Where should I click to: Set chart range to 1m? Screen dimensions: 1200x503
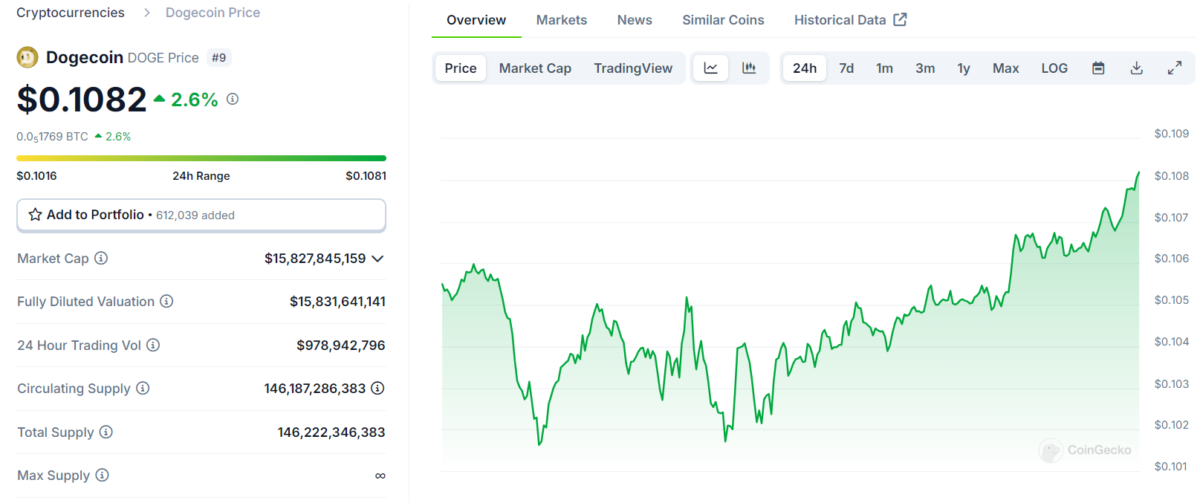884,68
